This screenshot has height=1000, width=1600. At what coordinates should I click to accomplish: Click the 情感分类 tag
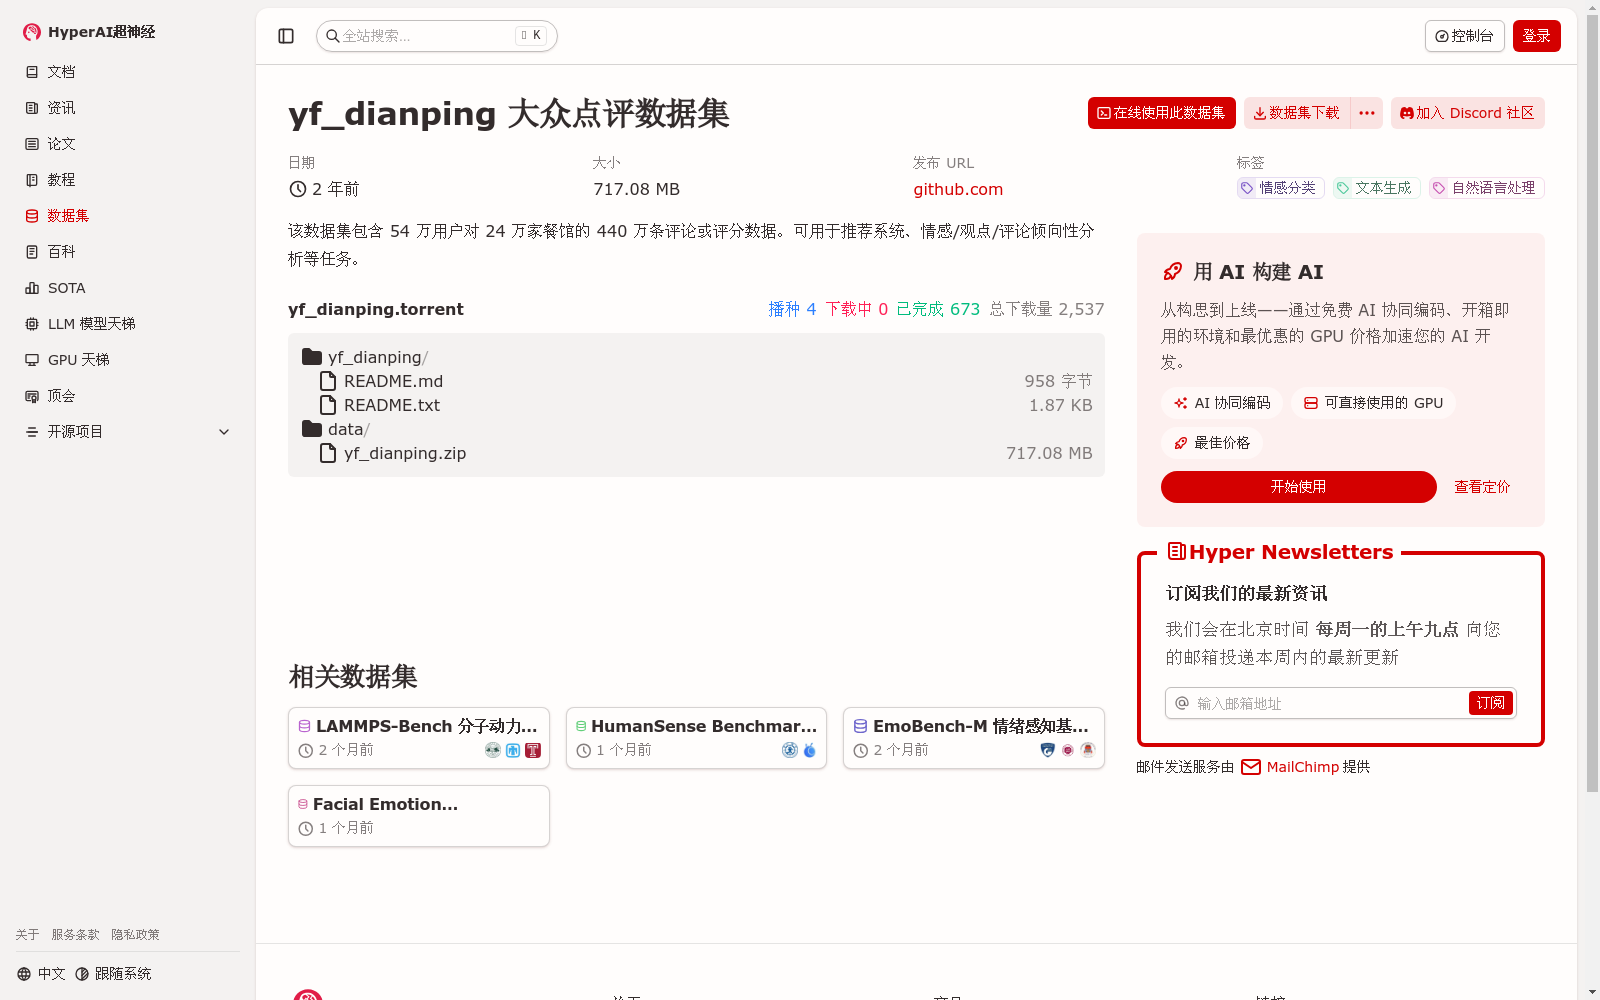pyautogui.click(x=1280, y=188)
